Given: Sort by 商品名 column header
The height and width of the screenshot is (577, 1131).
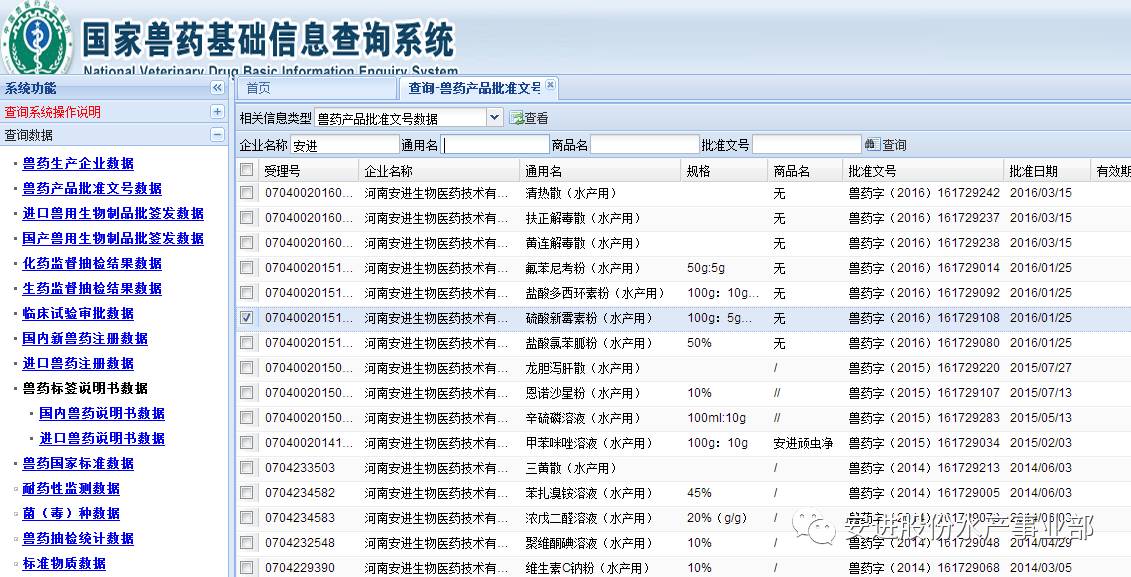Looking at the screenshot, I should click(x=806, y=170).
